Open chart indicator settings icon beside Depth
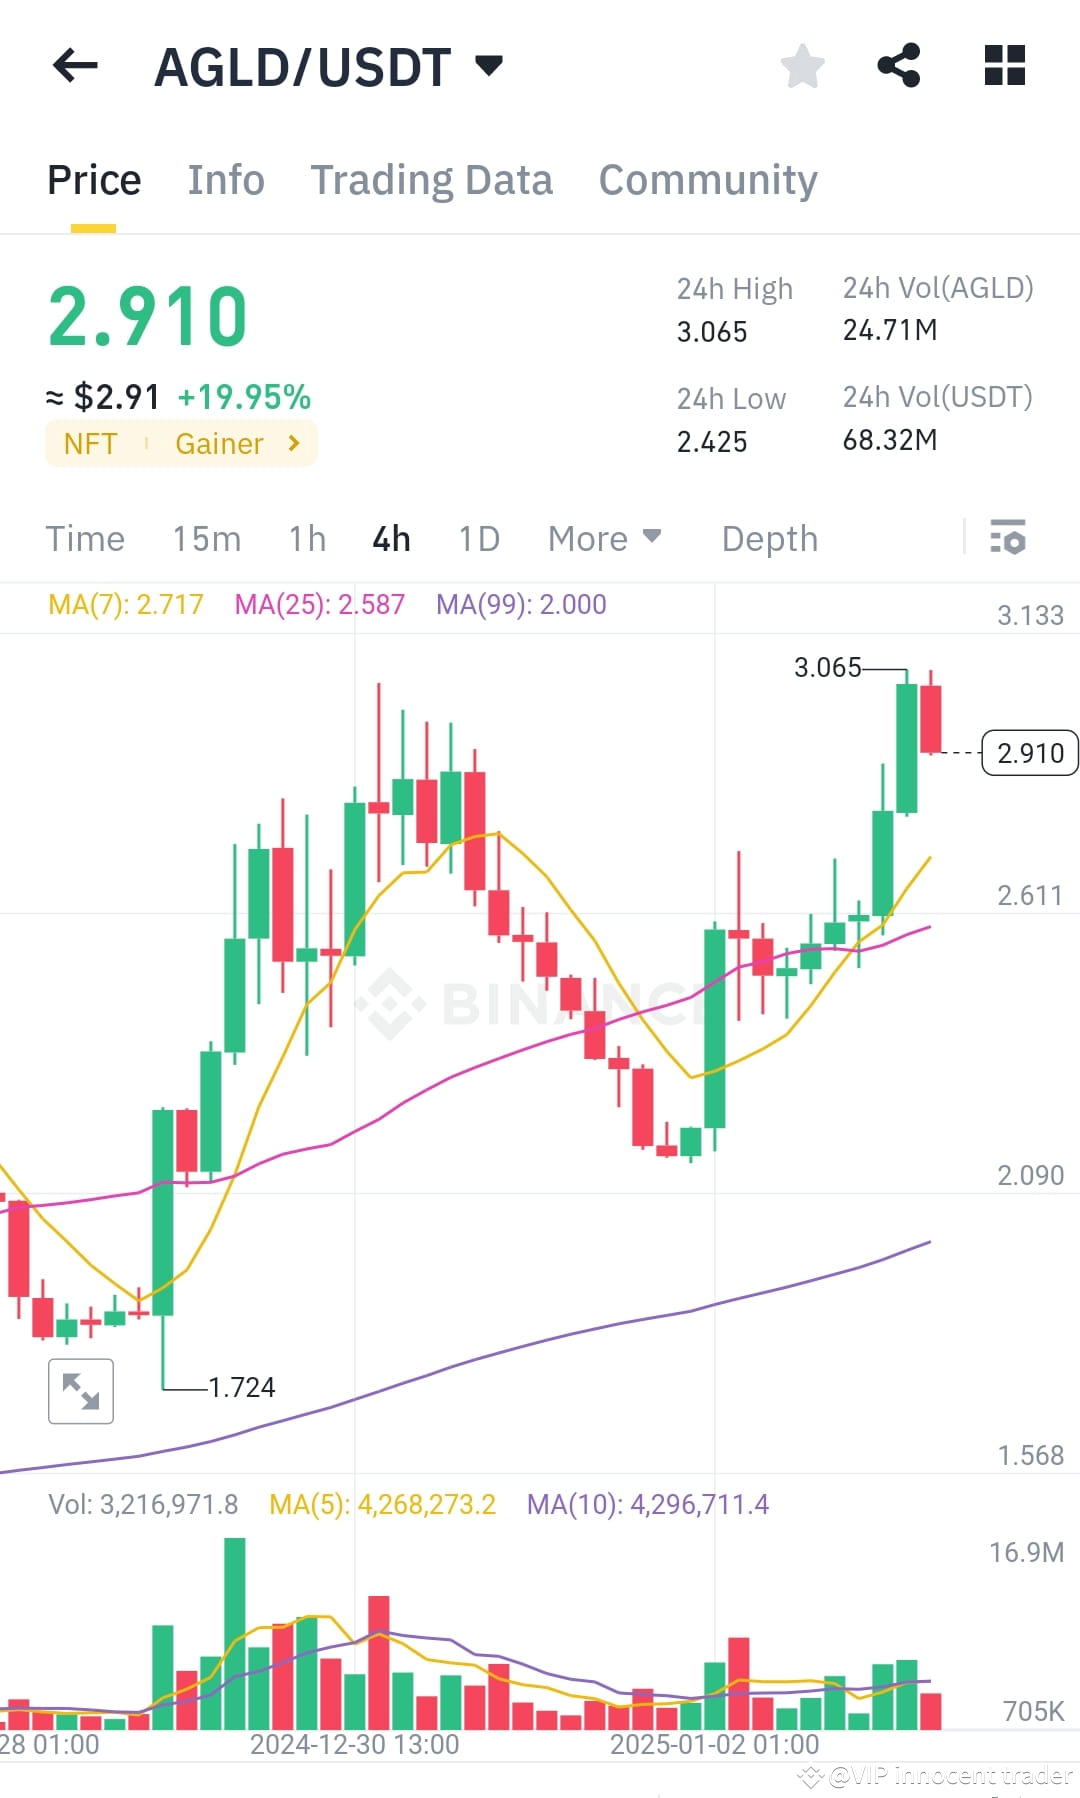This screenshot has width=1080, height=1798. [1009, 538]
